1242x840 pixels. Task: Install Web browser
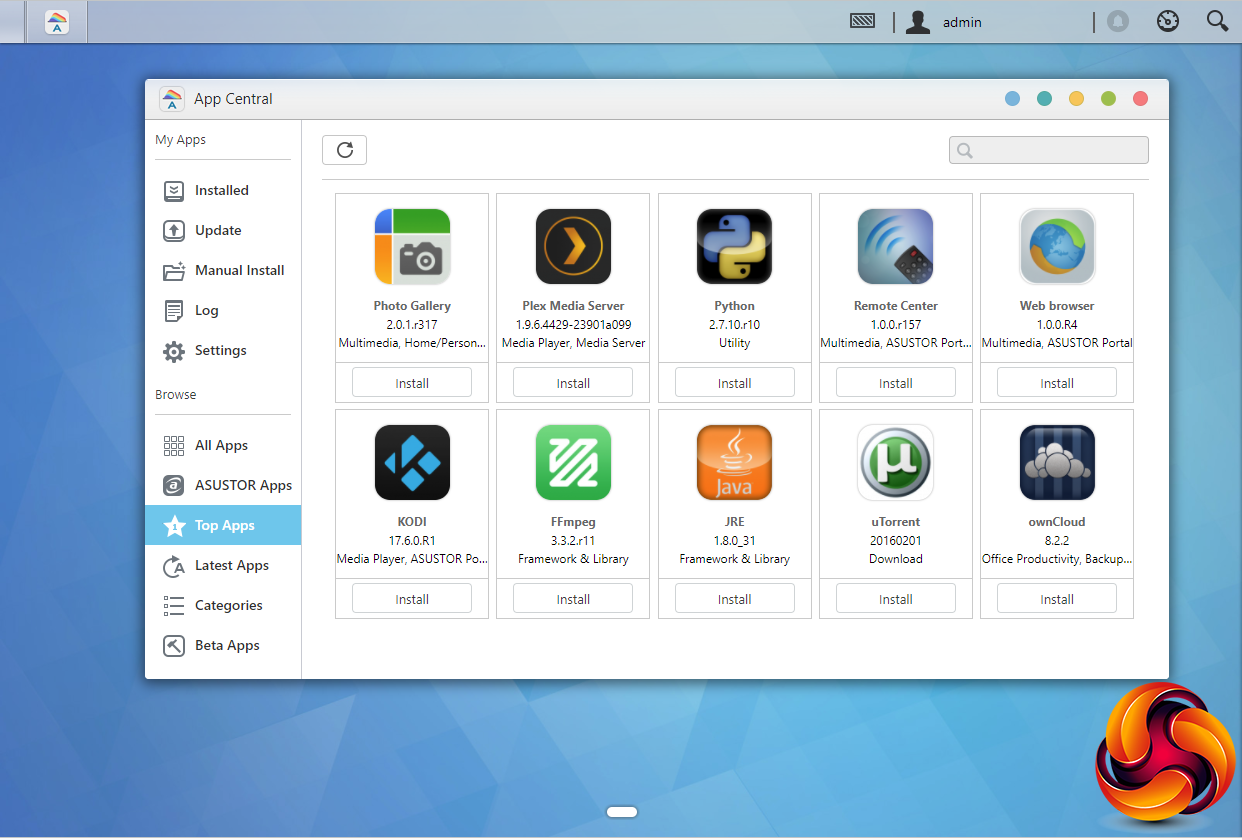pyautogui.click(x=1057, y=383)
